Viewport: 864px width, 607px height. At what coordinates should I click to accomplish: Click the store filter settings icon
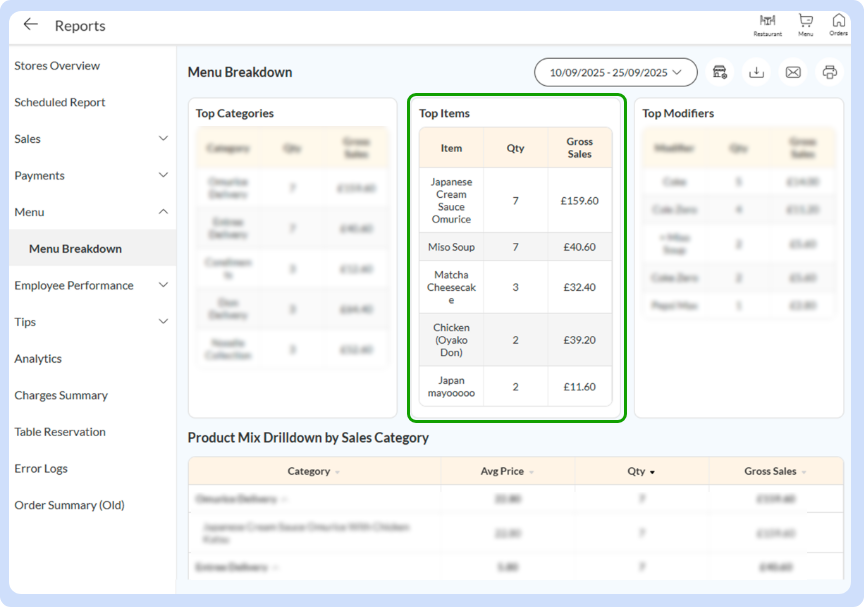(719, 72)
